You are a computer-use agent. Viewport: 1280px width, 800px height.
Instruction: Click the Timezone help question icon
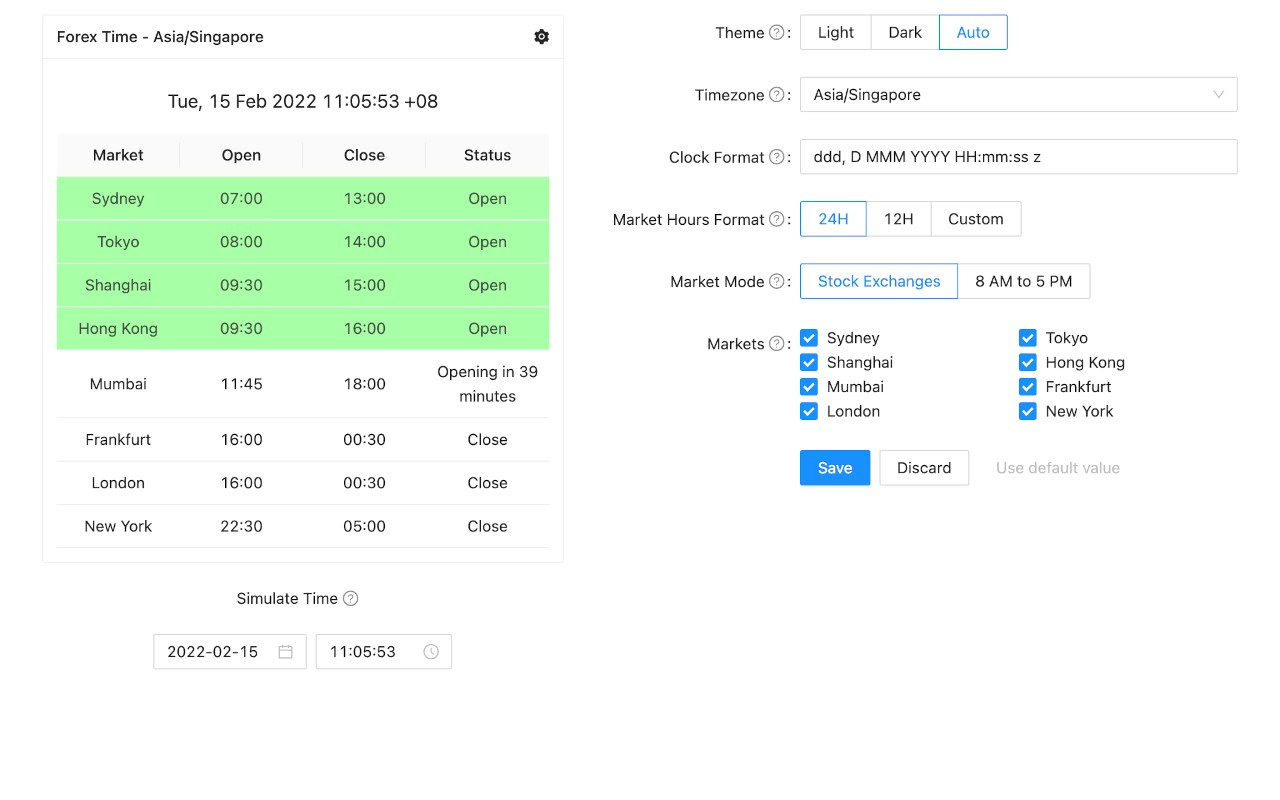776,95
